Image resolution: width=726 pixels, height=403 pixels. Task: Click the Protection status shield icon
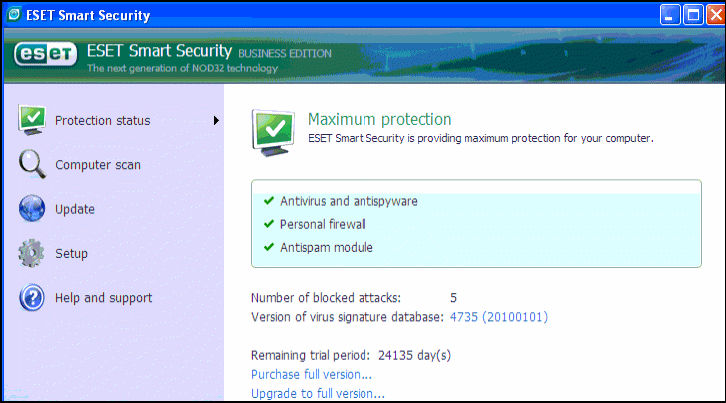[x=33, y=120]
